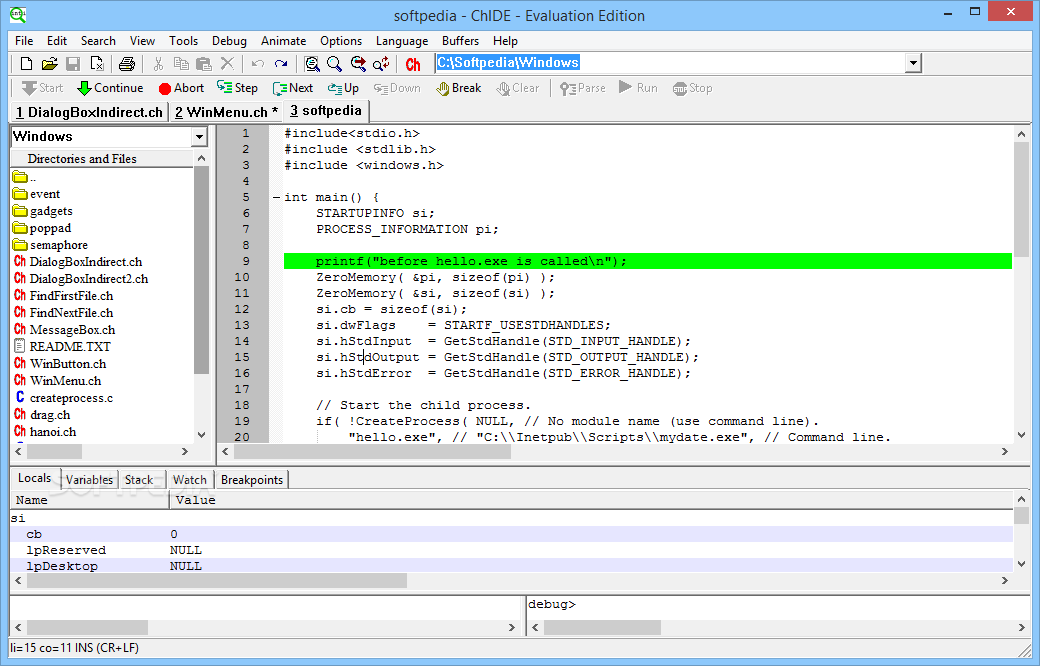Screen dimensions: 1040x666
Task: Click the file list scroll down arrow
Action: (202, 435)
